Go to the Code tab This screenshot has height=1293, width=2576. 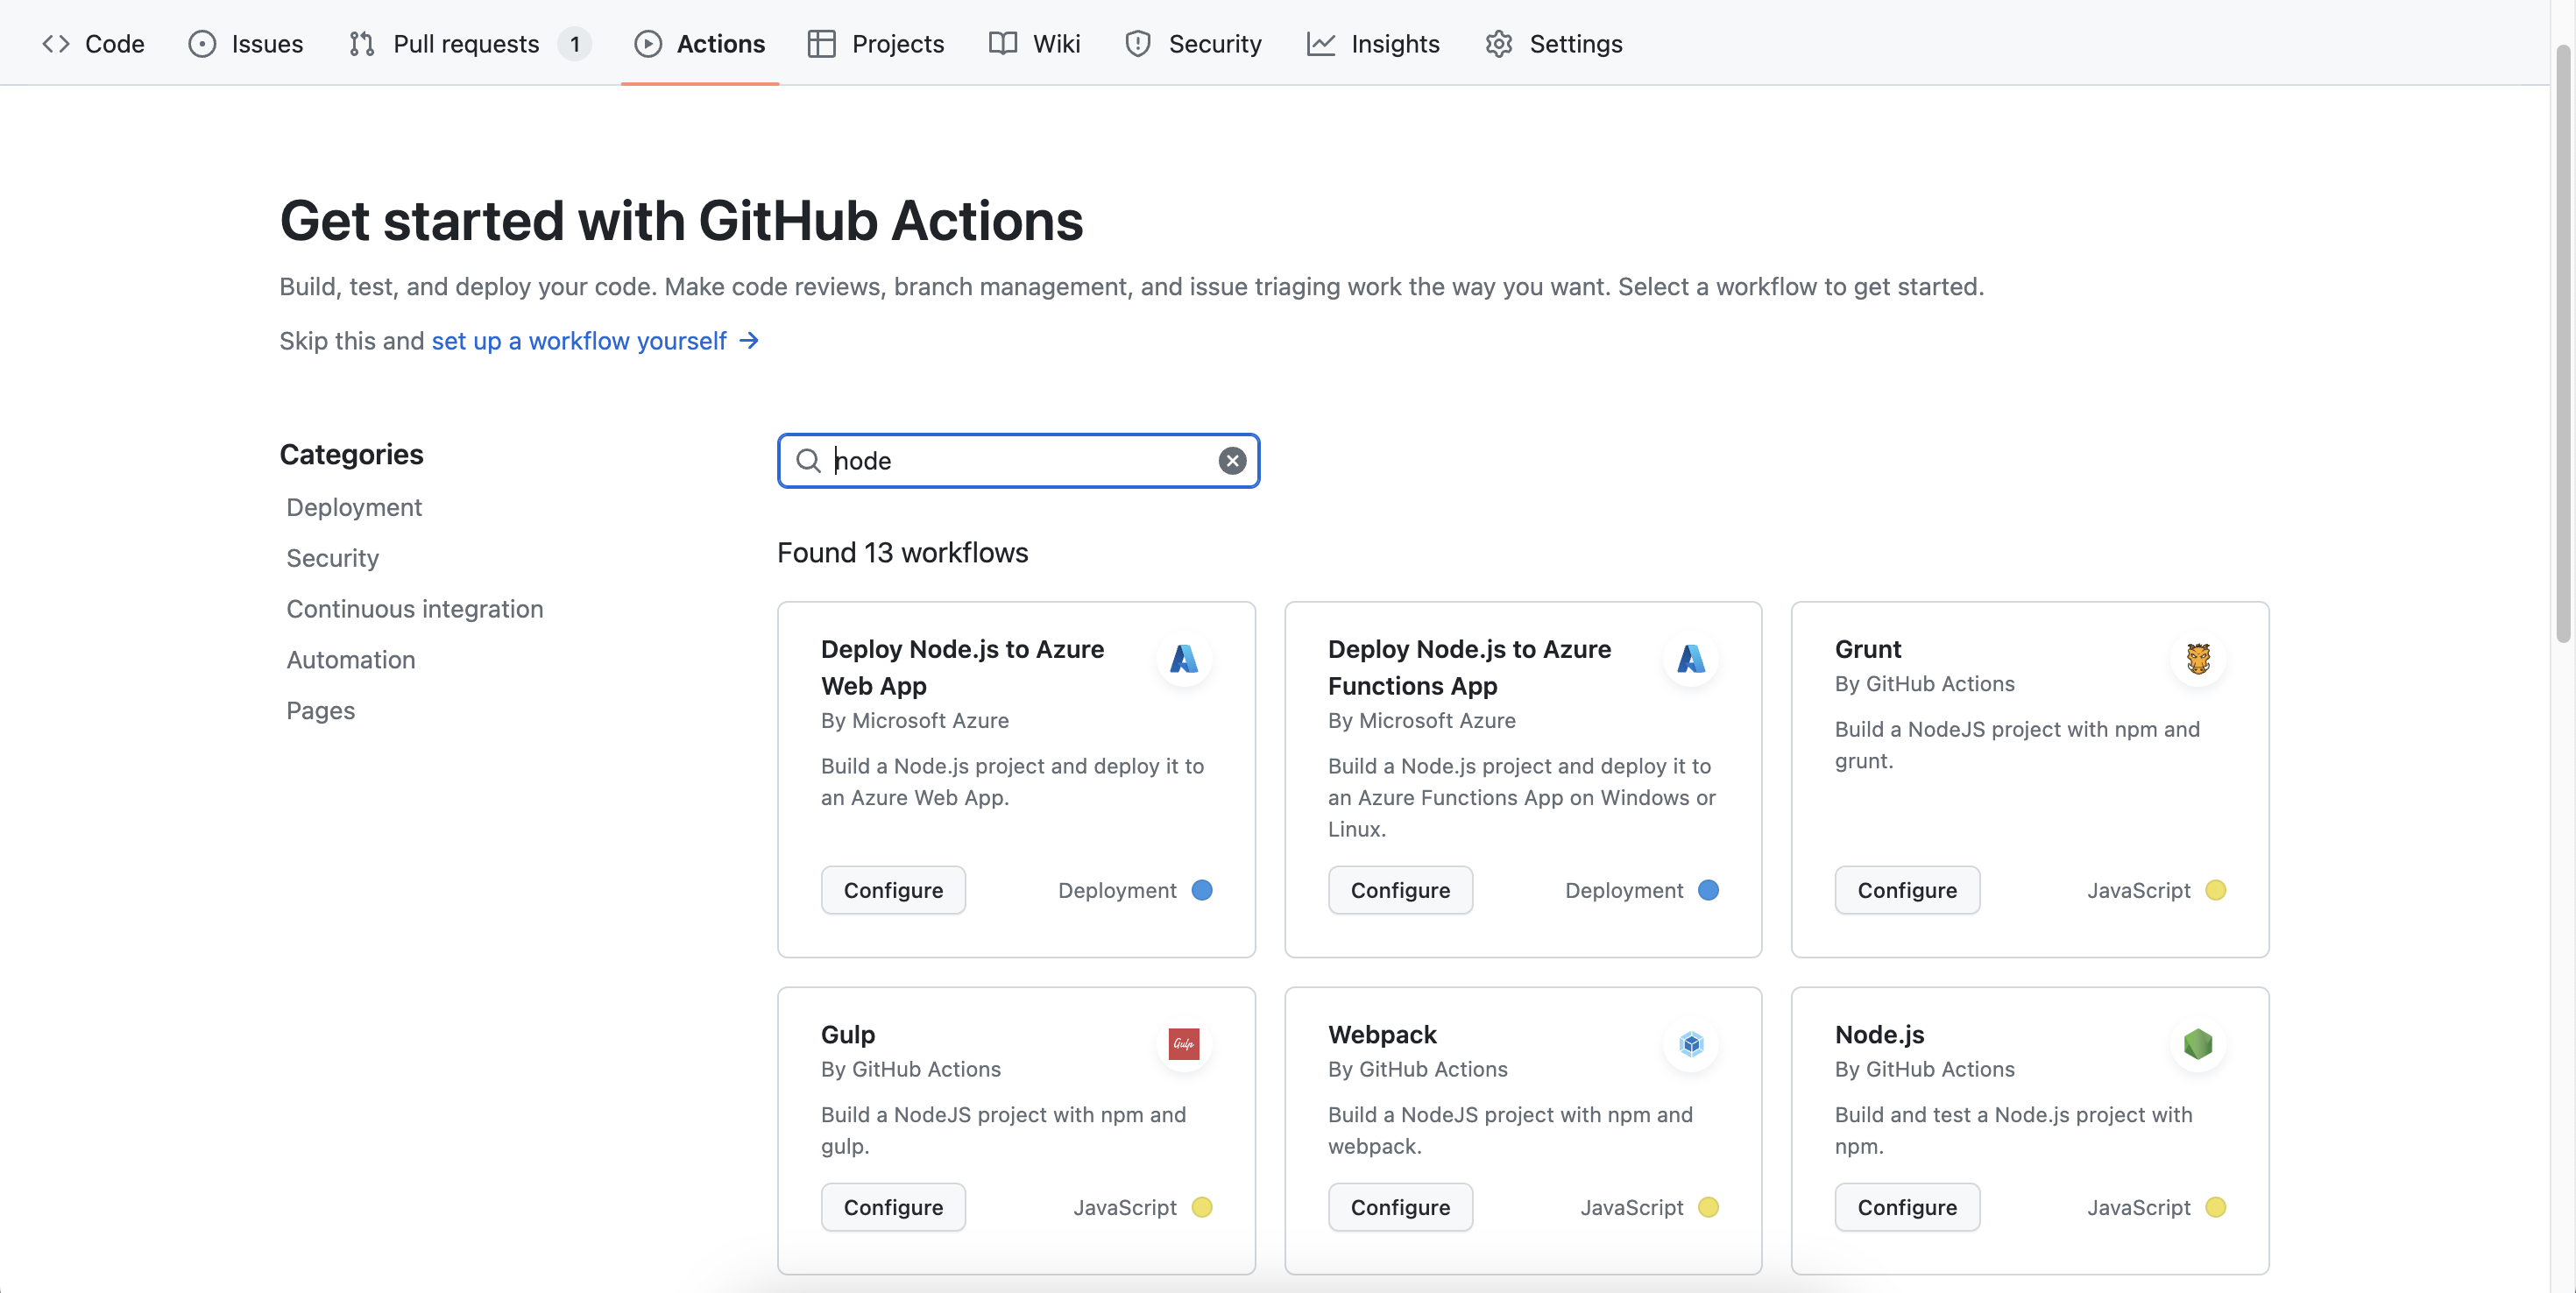94,43
